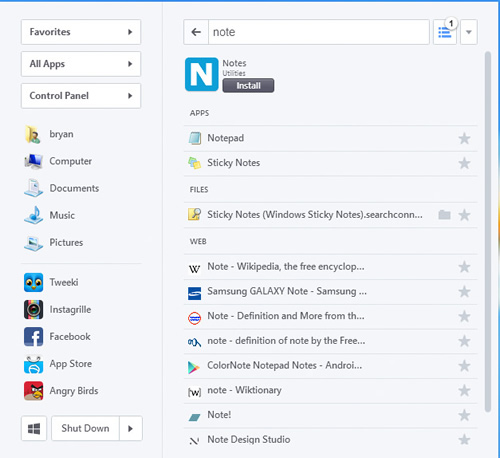Screen dimensions: 500x458
Task: Star the ColorNote Notepad Notes result
Action: 464,366
